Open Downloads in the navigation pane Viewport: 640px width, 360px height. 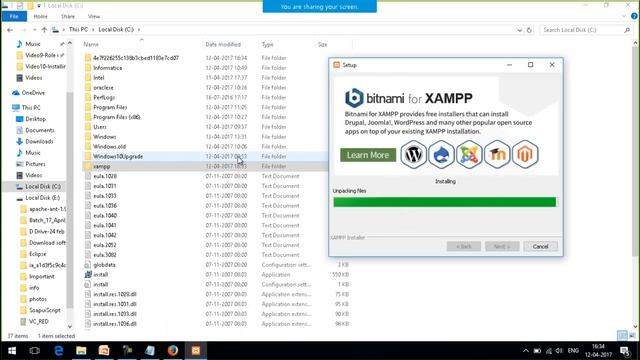[x=39, y=141]
